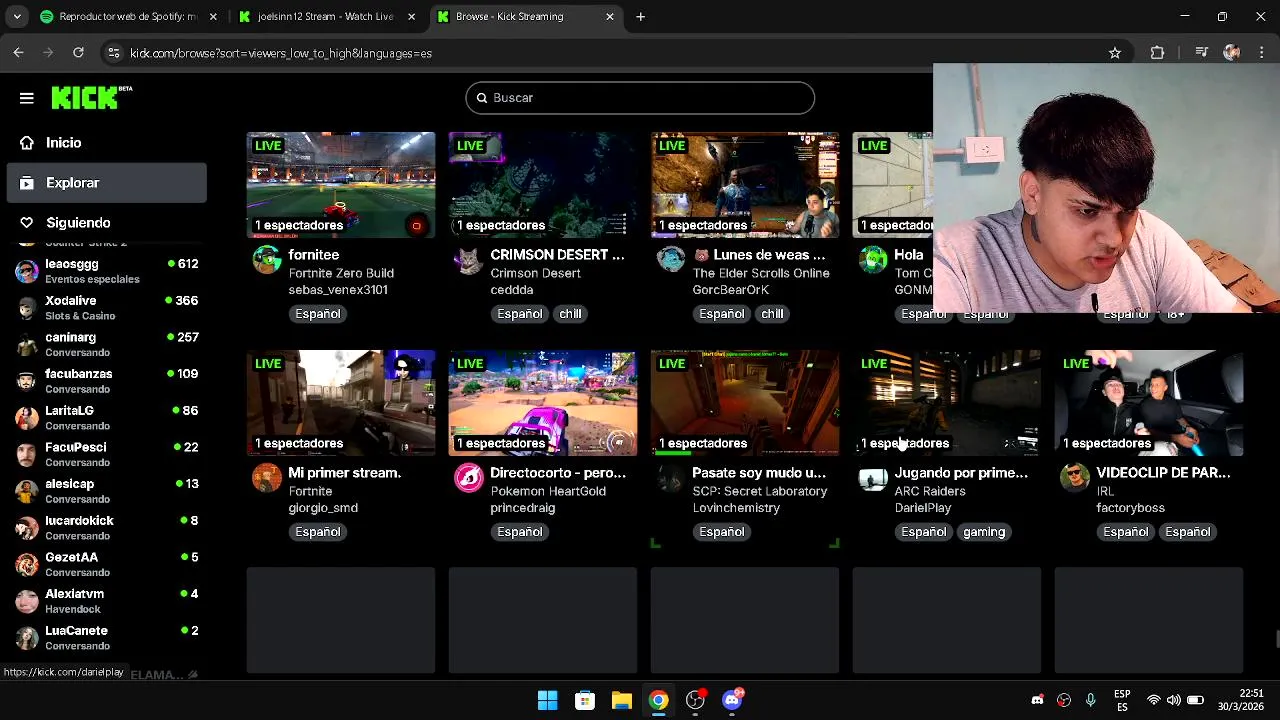Click gaming tag under ARC Raiders stream
This screenshot has height=720, width=1280.
984,532
